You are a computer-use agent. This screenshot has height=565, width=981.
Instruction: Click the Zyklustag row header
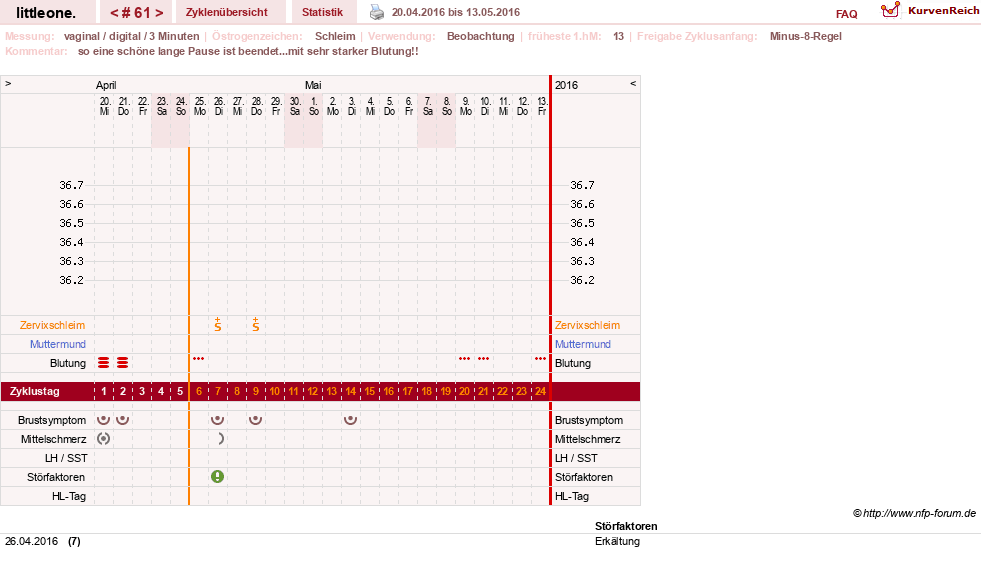35,391
